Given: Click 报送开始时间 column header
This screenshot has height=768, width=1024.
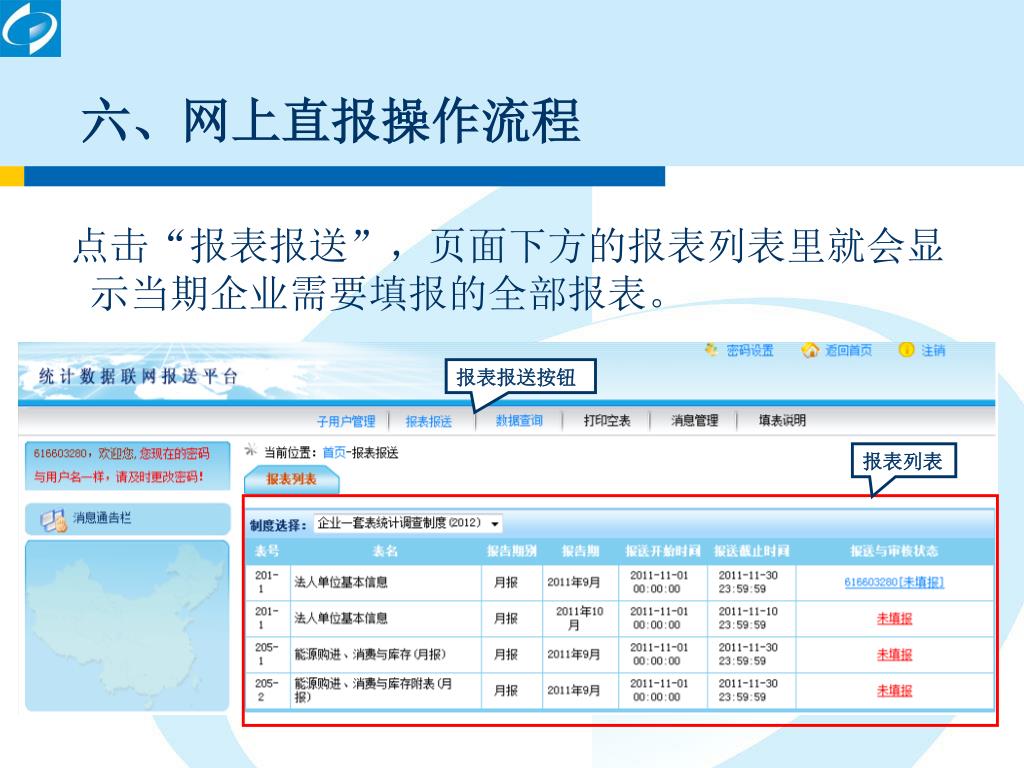Looking at the screenshot, I should point(663,551).
